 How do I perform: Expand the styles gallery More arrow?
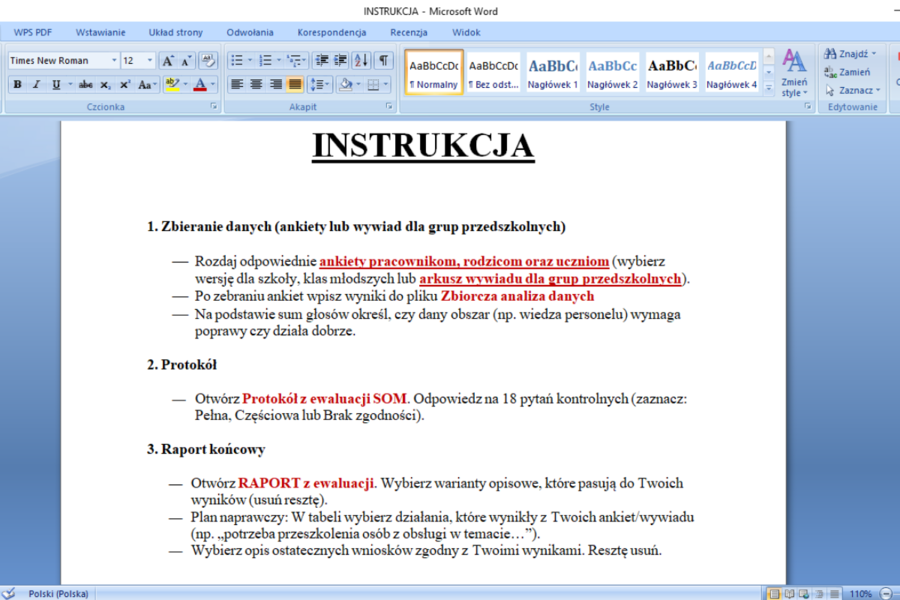point(769,87)
